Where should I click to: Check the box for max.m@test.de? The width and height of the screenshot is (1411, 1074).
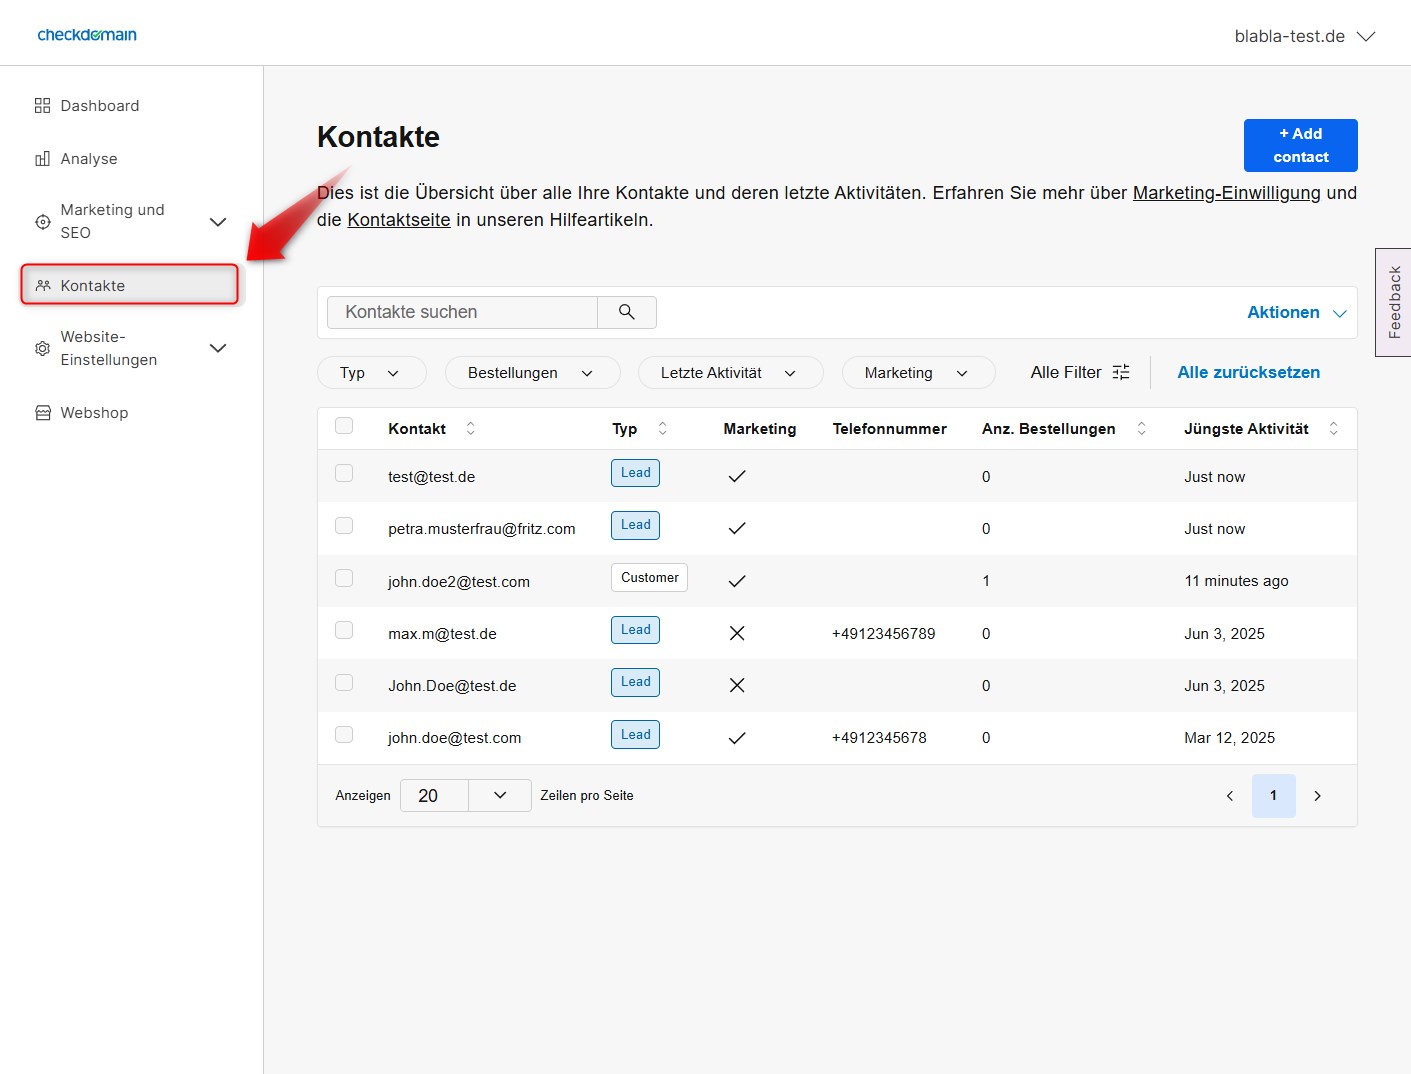point(344,630)
